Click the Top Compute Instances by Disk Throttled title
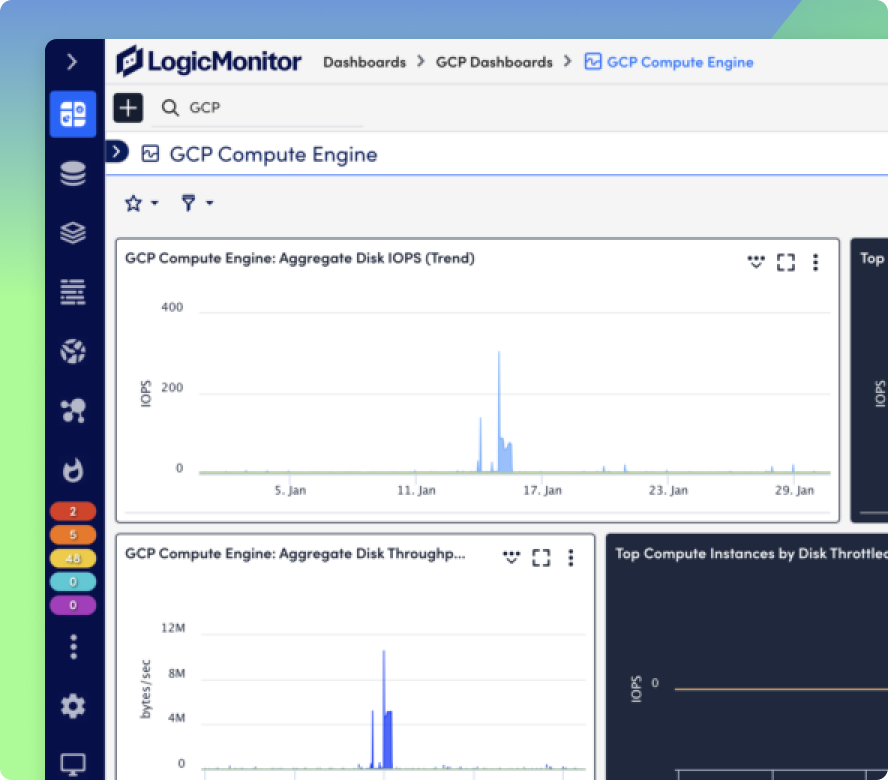This screenshot has width=888, height=780. (751, 554)
